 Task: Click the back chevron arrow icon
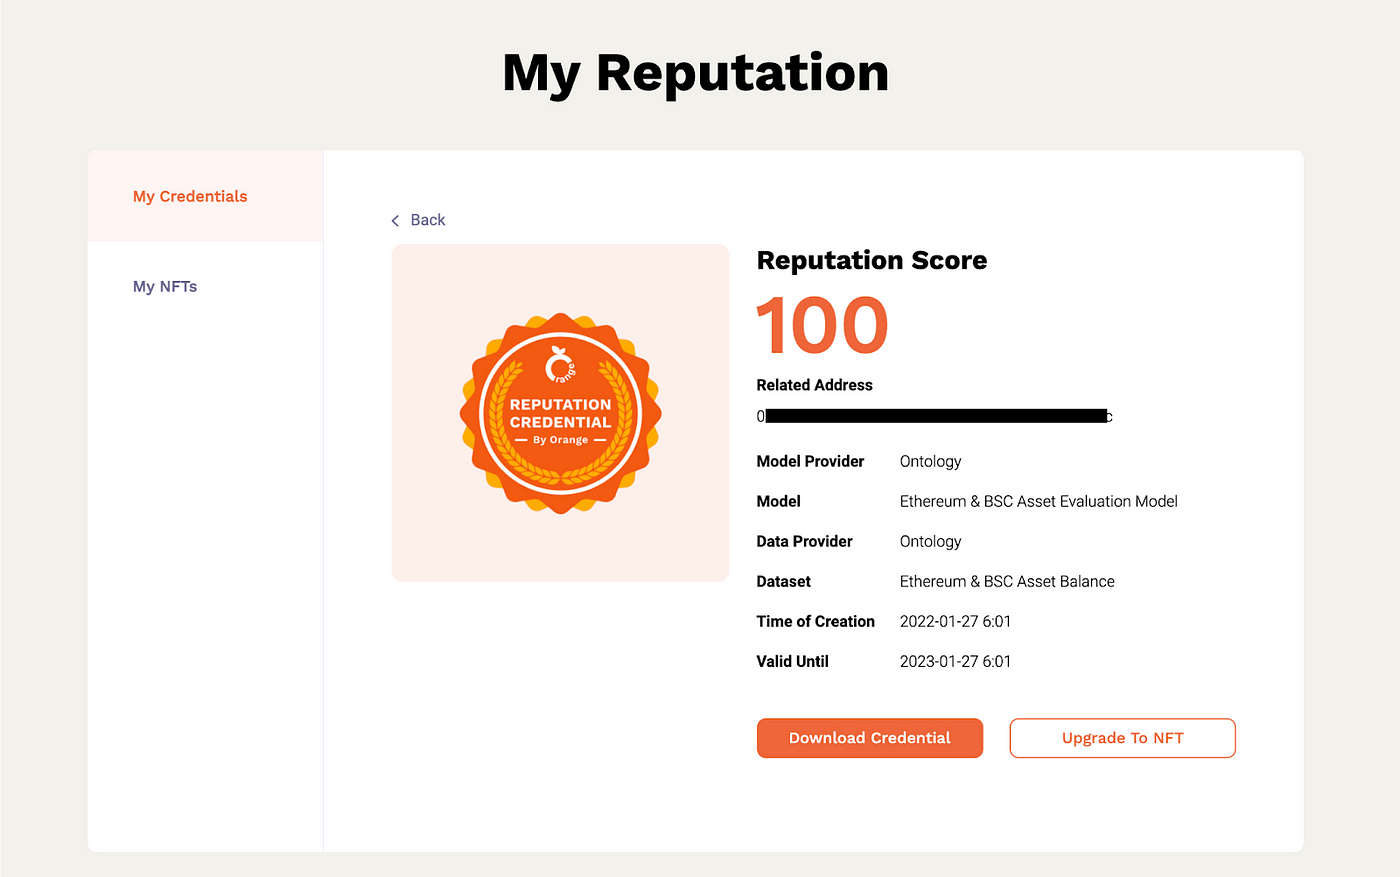(x=395, y=220)
